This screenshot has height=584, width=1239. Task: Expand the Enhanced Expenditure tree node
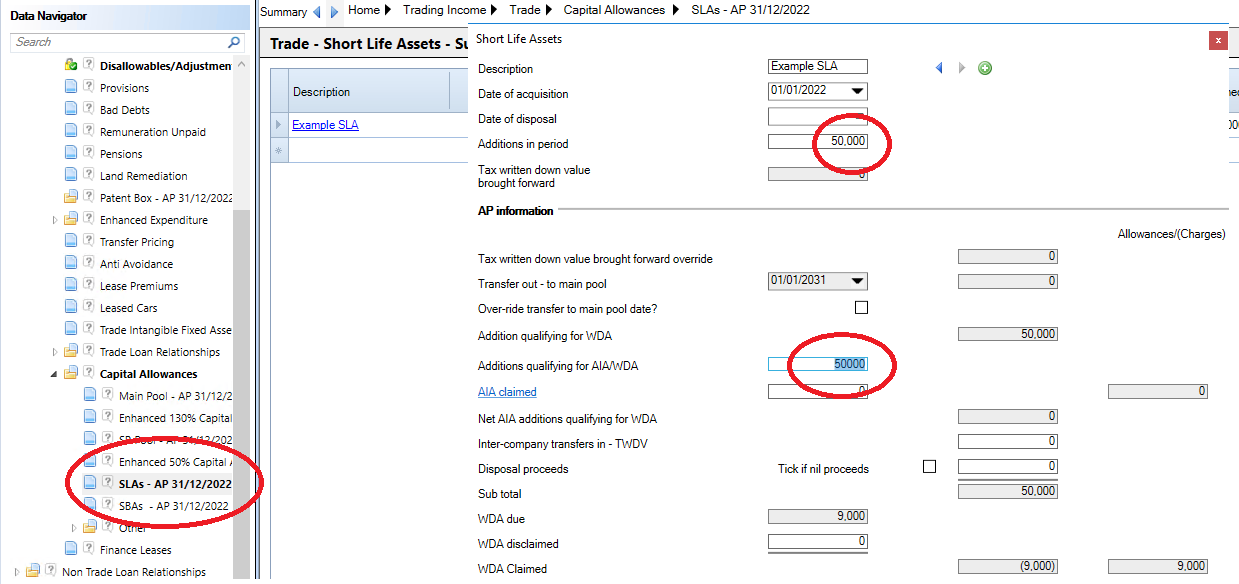point(55,220)
